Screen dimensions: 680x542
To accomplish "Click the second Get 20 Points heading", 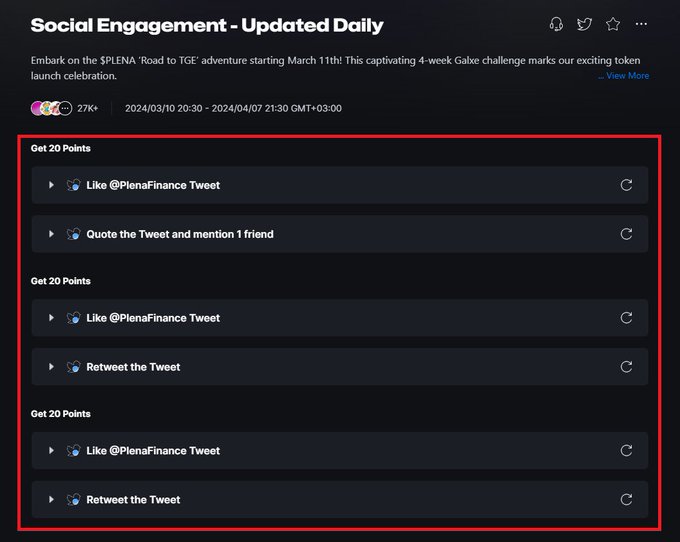I will click(61, 281).
